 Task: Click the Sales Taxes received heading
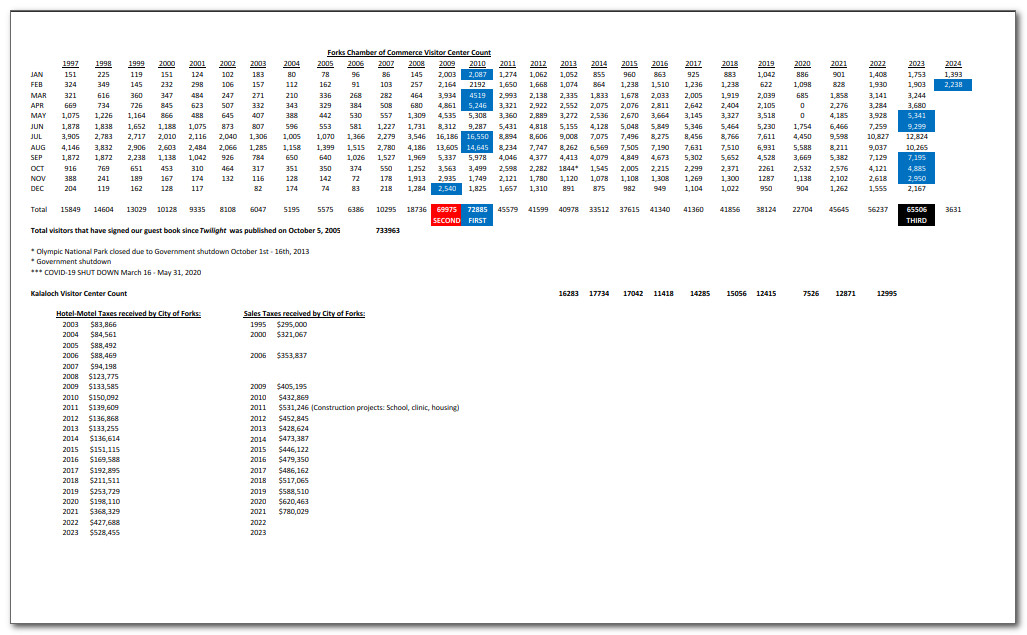point(304,314)
